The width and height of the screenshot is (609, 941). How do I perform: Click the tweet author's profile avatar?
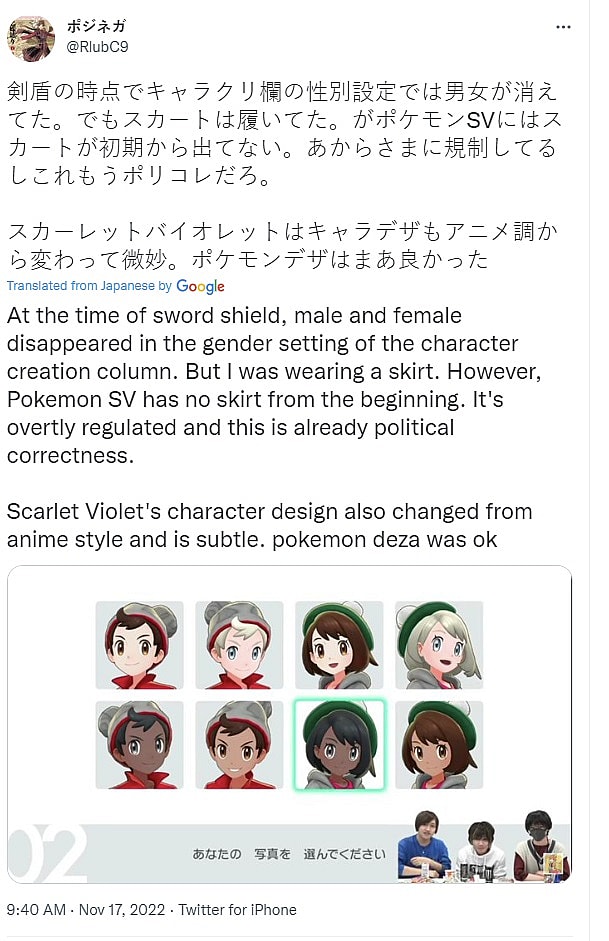pyautogui.click(x=30, y=39)
